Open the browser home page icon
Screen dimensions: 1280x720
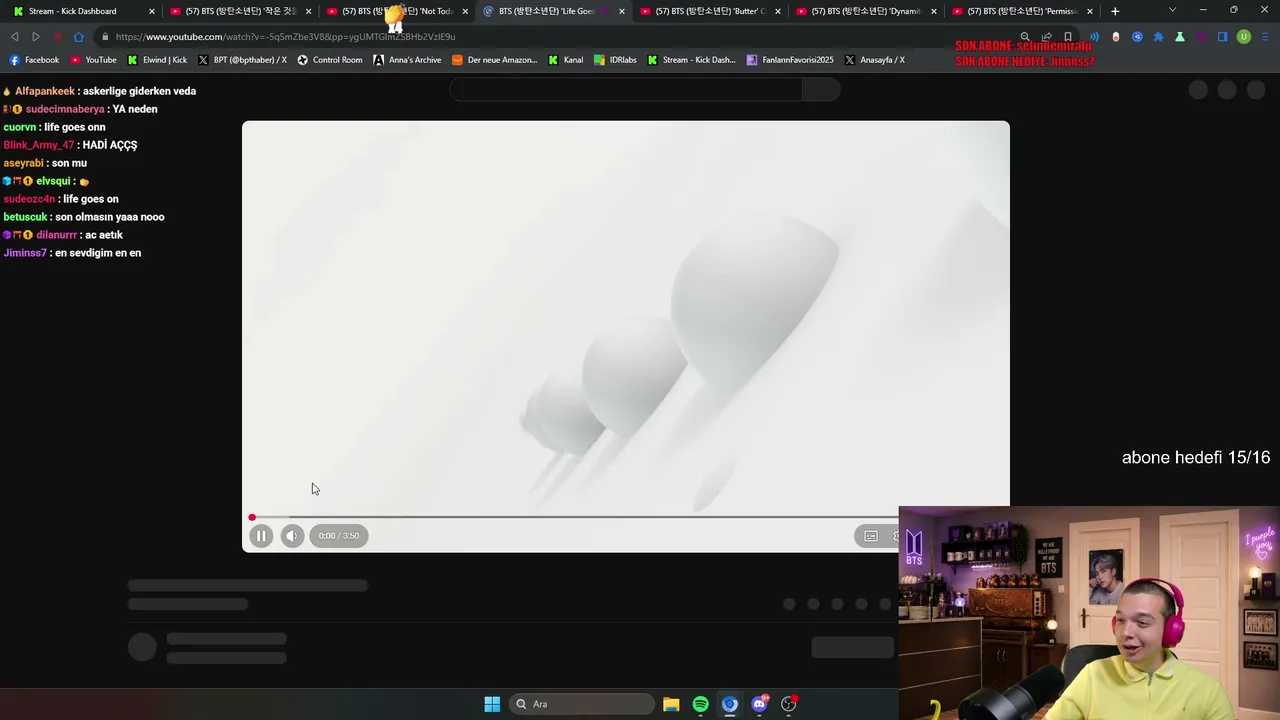click(x=79, y=37)
